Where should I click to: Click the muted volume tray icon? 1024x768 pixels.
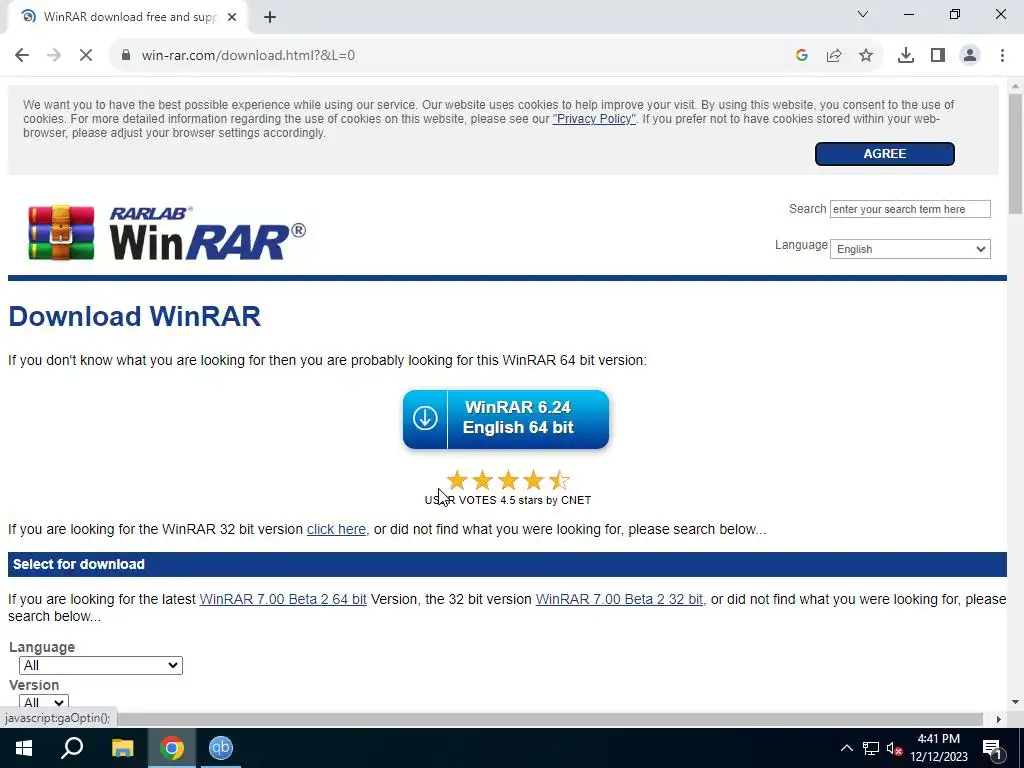895,748
